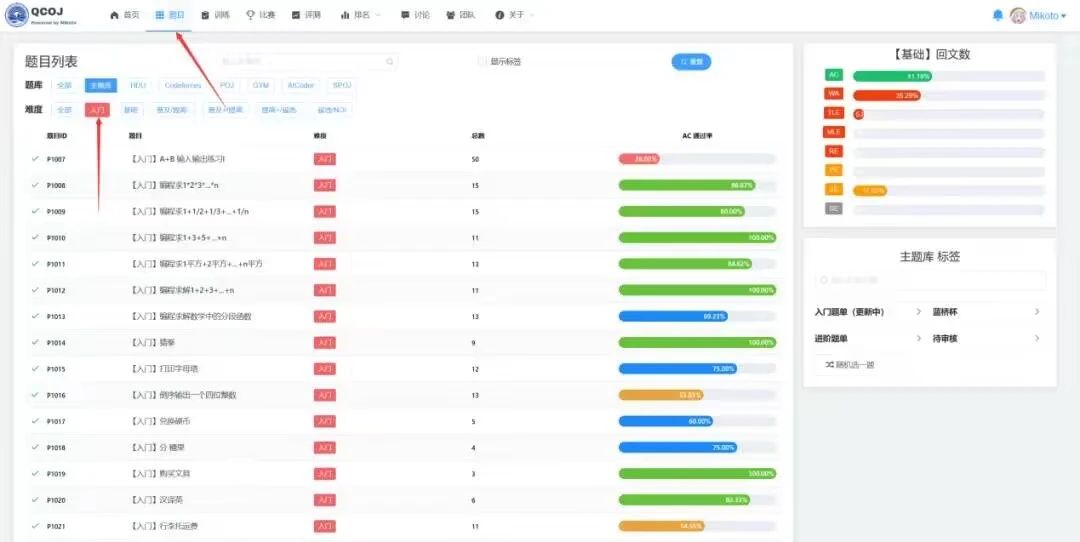The width and height of the screenshot is (1080, 542).
Task: Select the 入门 difficulty filter
Action: click(97, 110)
